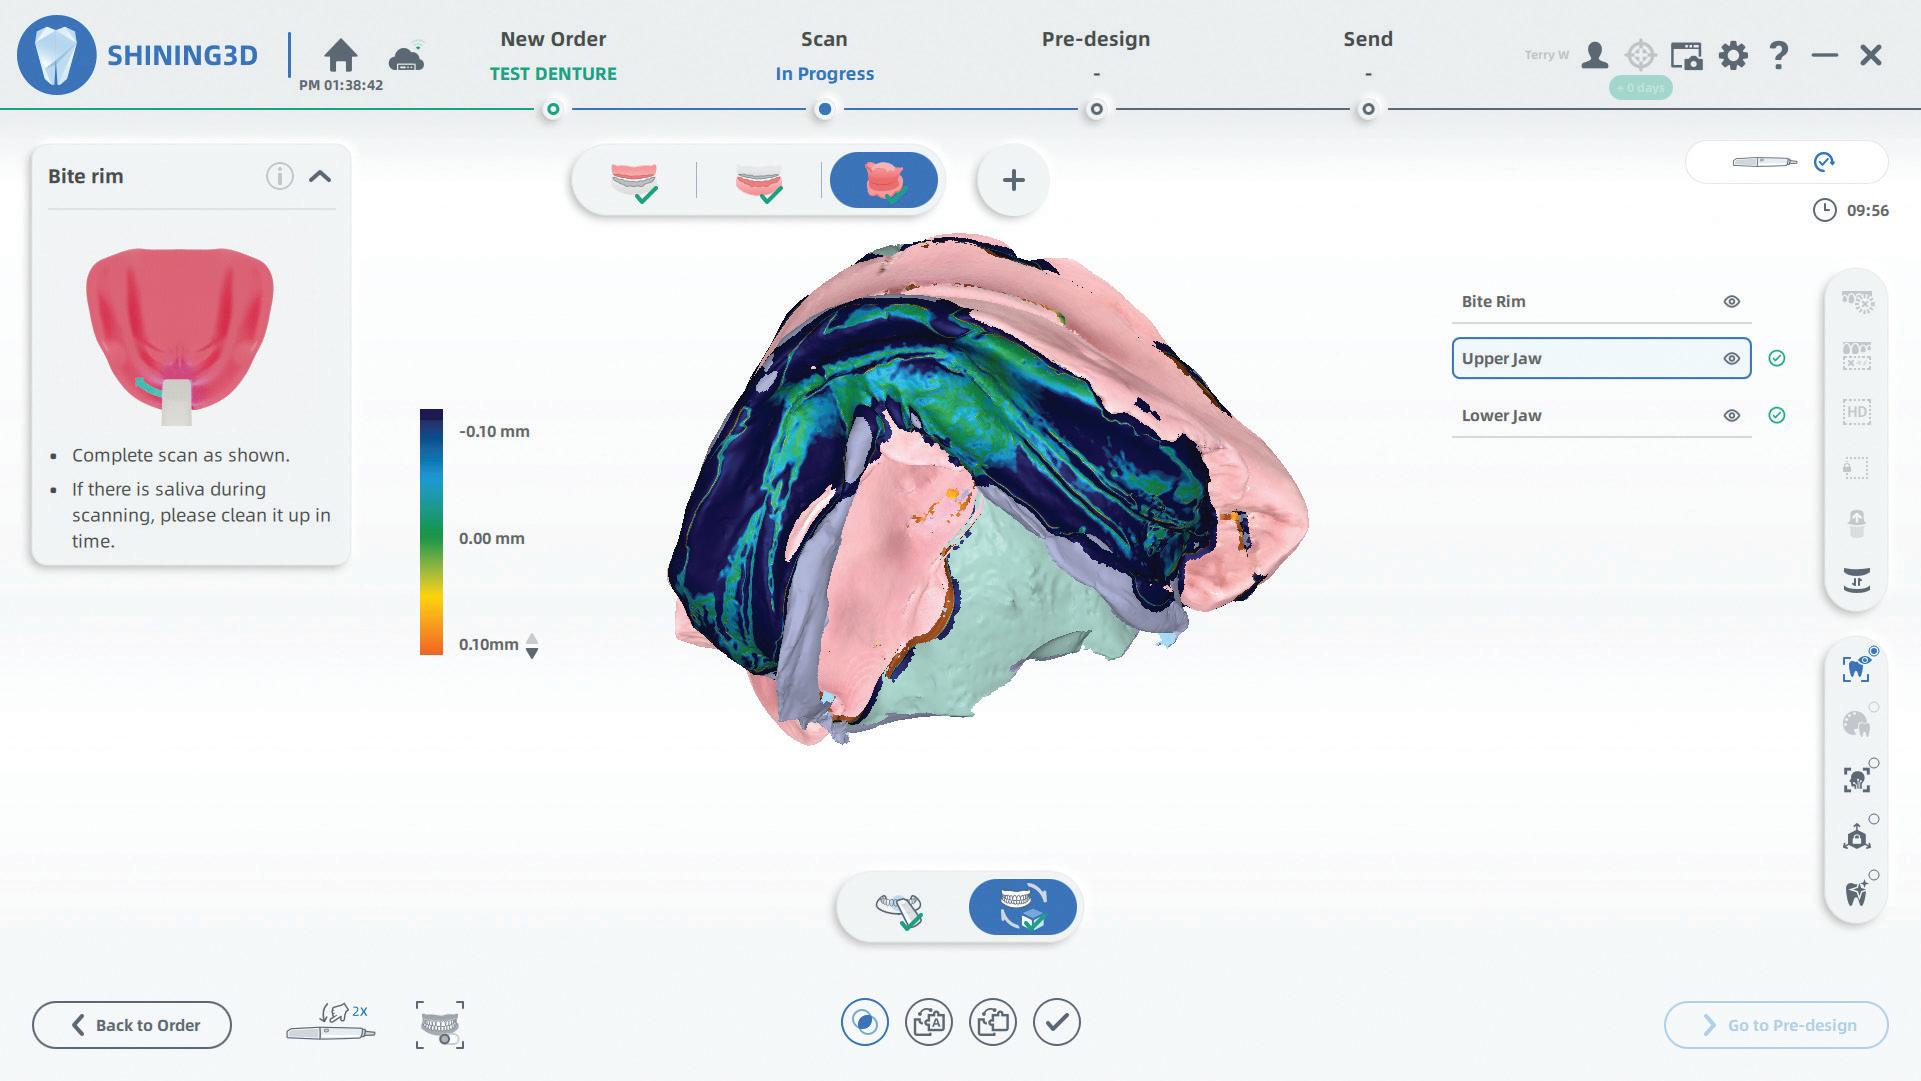This screenshot has width=1921, height=1081.
Task: Click the home icon in header
Action: 341,56
